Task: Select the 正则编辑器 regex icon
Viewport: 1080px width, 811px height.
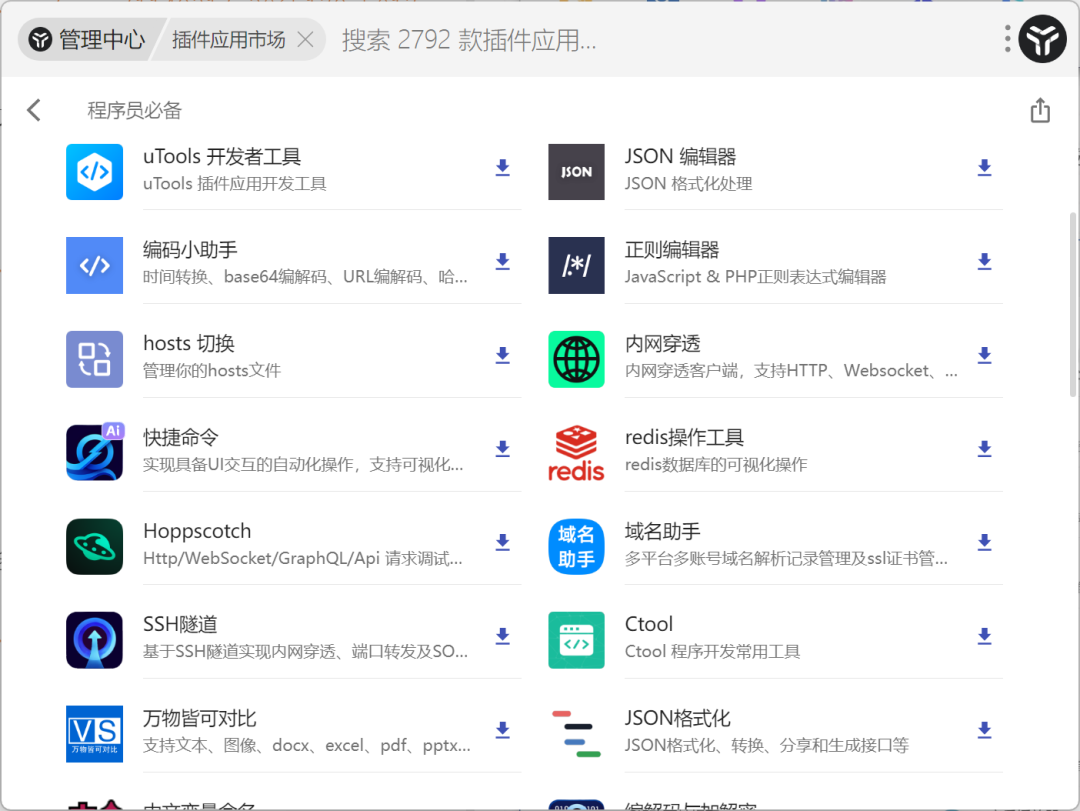Action: coord(577,265)
